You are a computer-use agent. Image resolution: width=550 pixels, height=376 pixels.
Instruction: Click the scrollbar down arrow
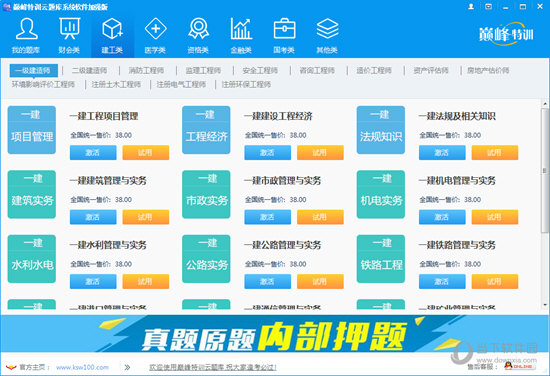[545, 305]
